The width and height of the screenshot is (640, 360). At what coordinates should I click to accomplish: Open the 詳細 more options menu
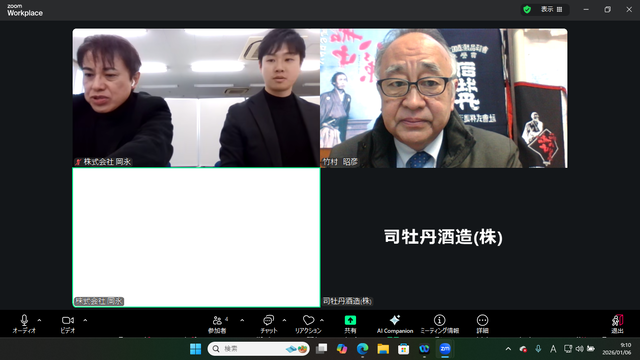(482, 324)
